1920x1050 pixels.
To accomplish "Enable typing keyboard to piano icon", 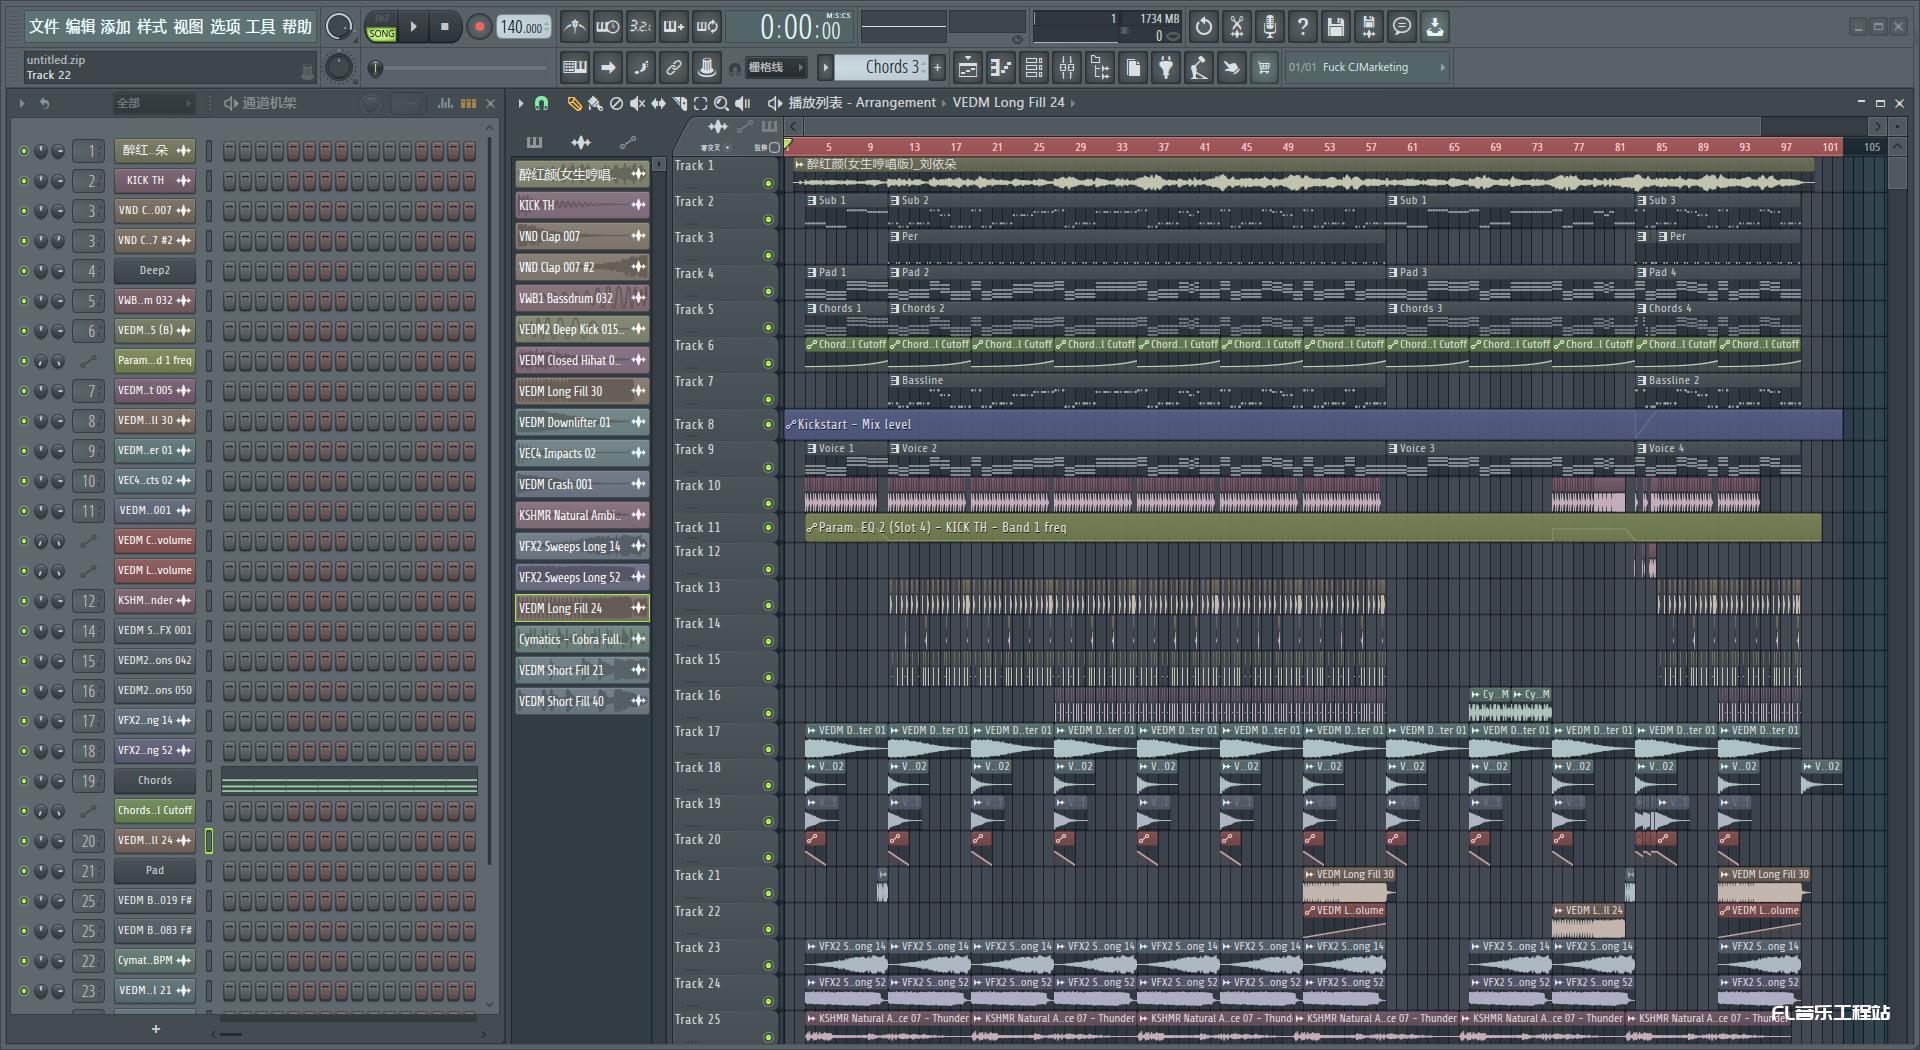I will coord(575,68).
